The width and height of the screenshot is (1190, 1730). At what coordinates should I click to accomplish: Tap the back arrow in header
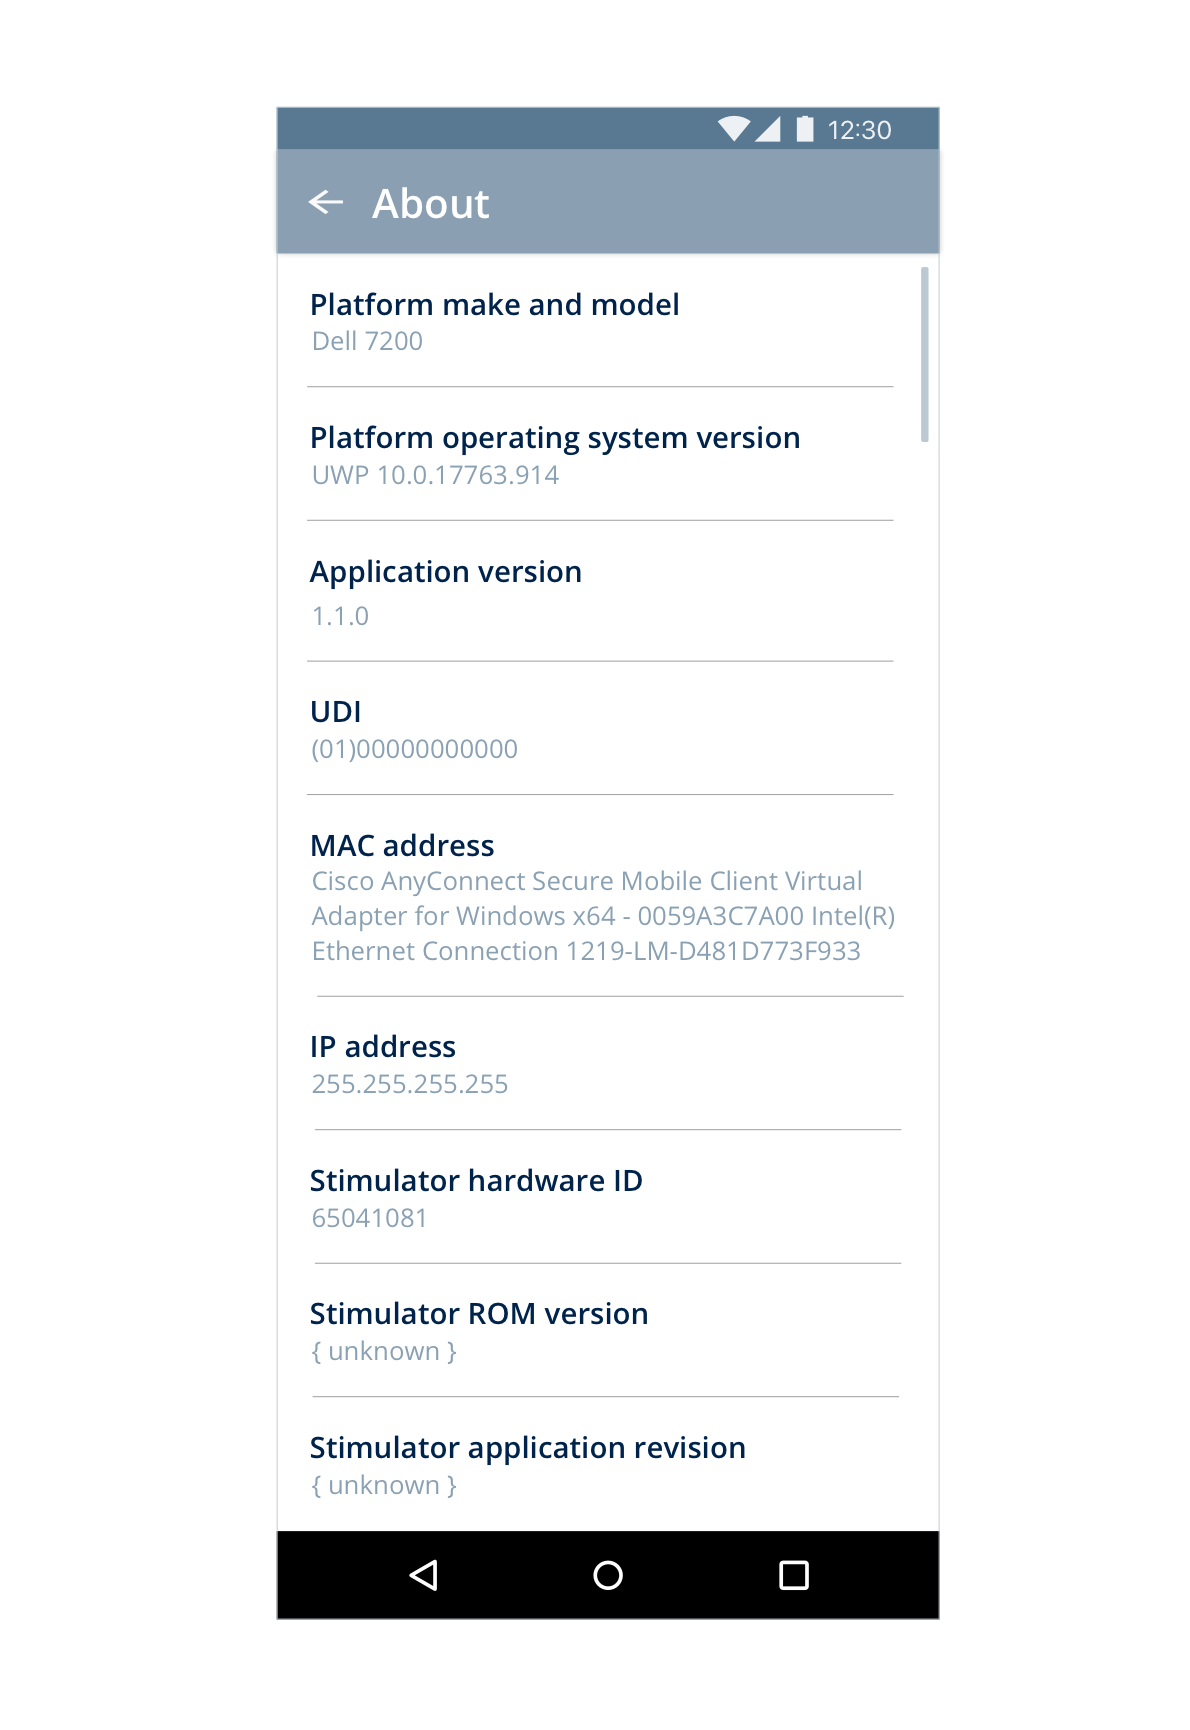326,203
